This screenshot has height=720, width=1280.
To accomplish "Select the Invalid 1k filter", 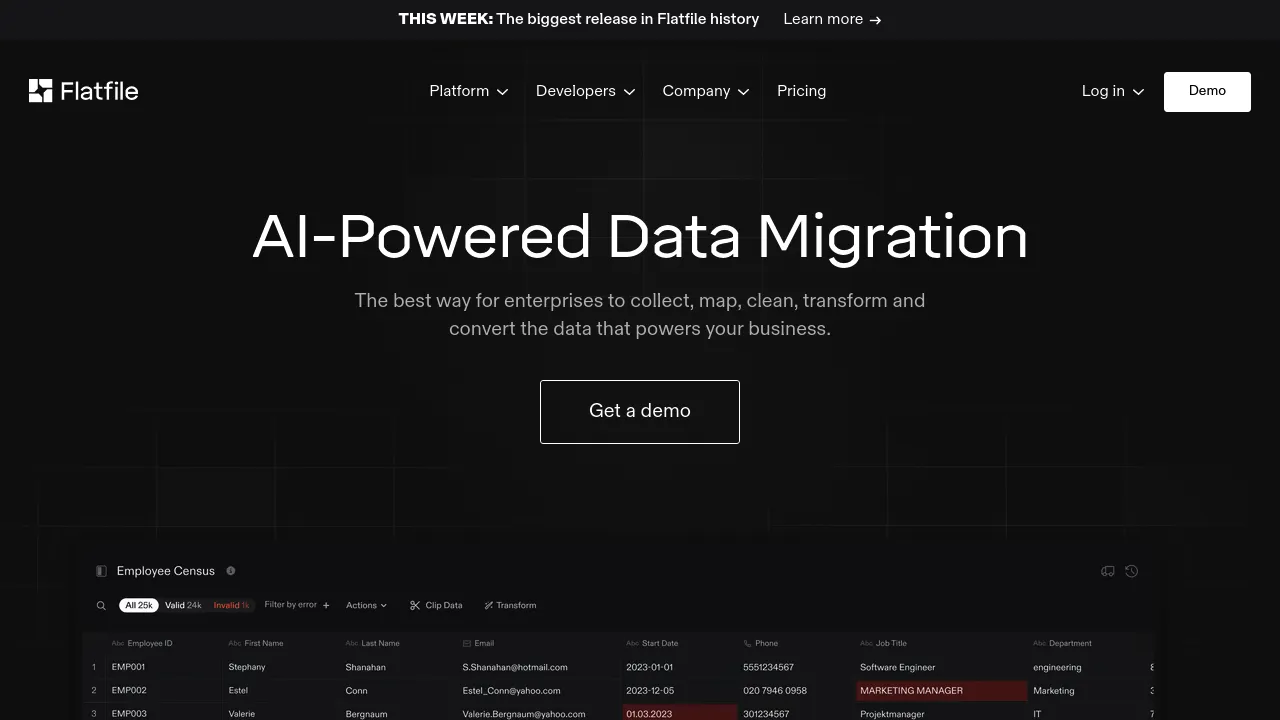I will point(231,605).
